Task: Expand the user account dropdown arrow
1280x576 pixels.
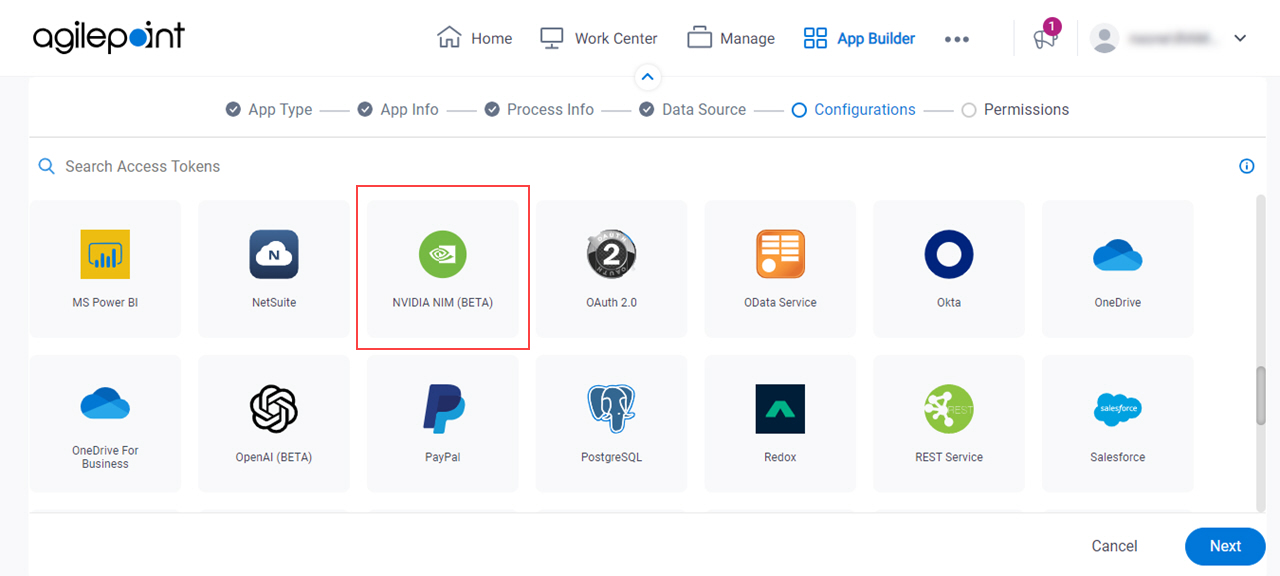Action: click(1241, 39)
